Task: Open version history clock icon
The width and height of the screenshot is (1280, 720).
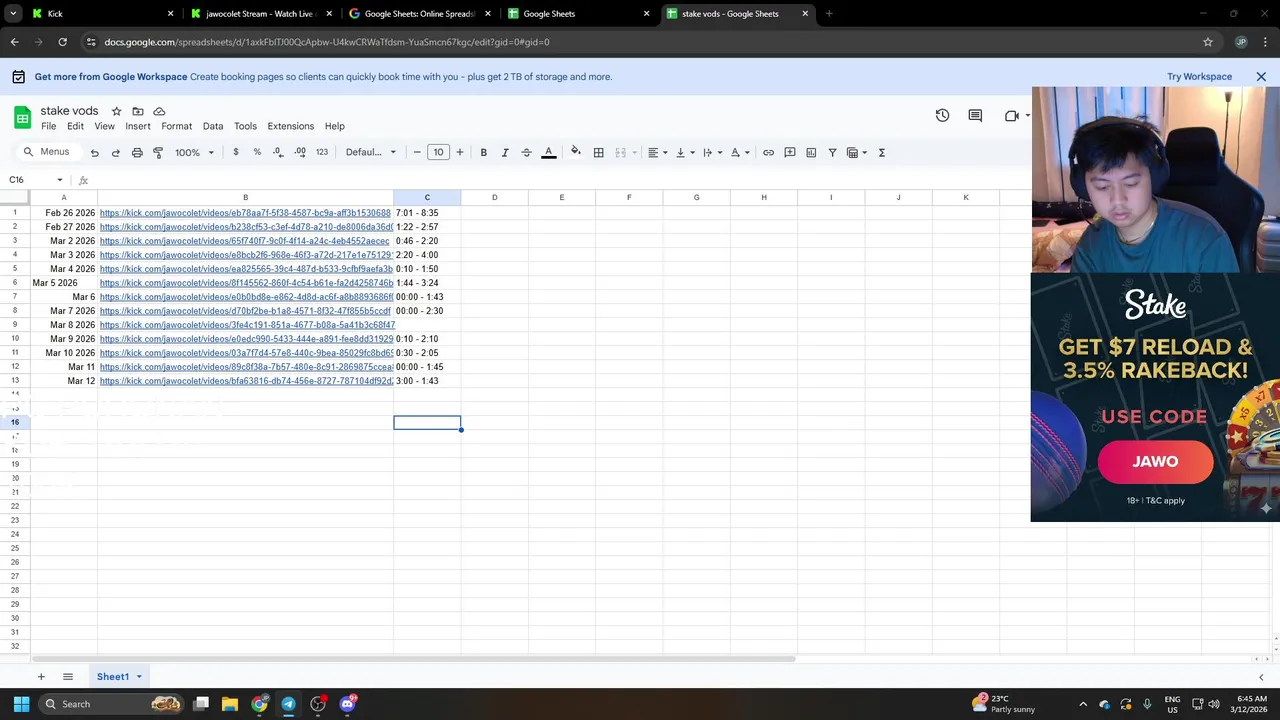Action: pos(942,116)
